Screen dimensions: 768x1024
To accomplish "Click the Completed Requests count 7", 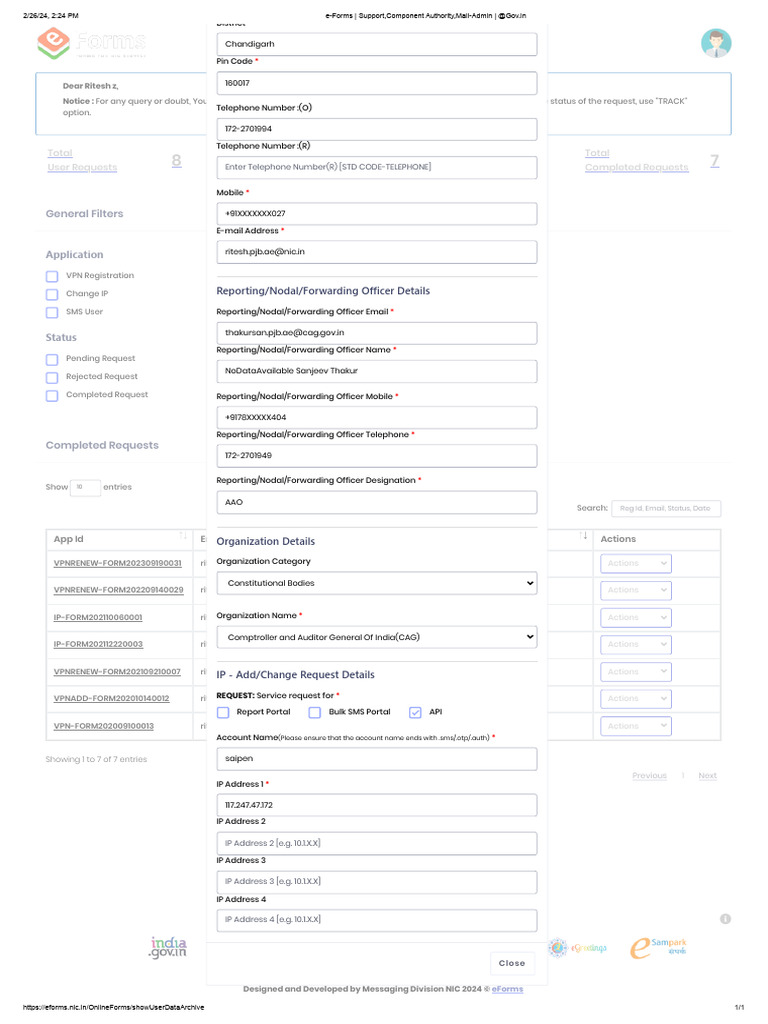I will pyautogui.click(x=715, y=161).
